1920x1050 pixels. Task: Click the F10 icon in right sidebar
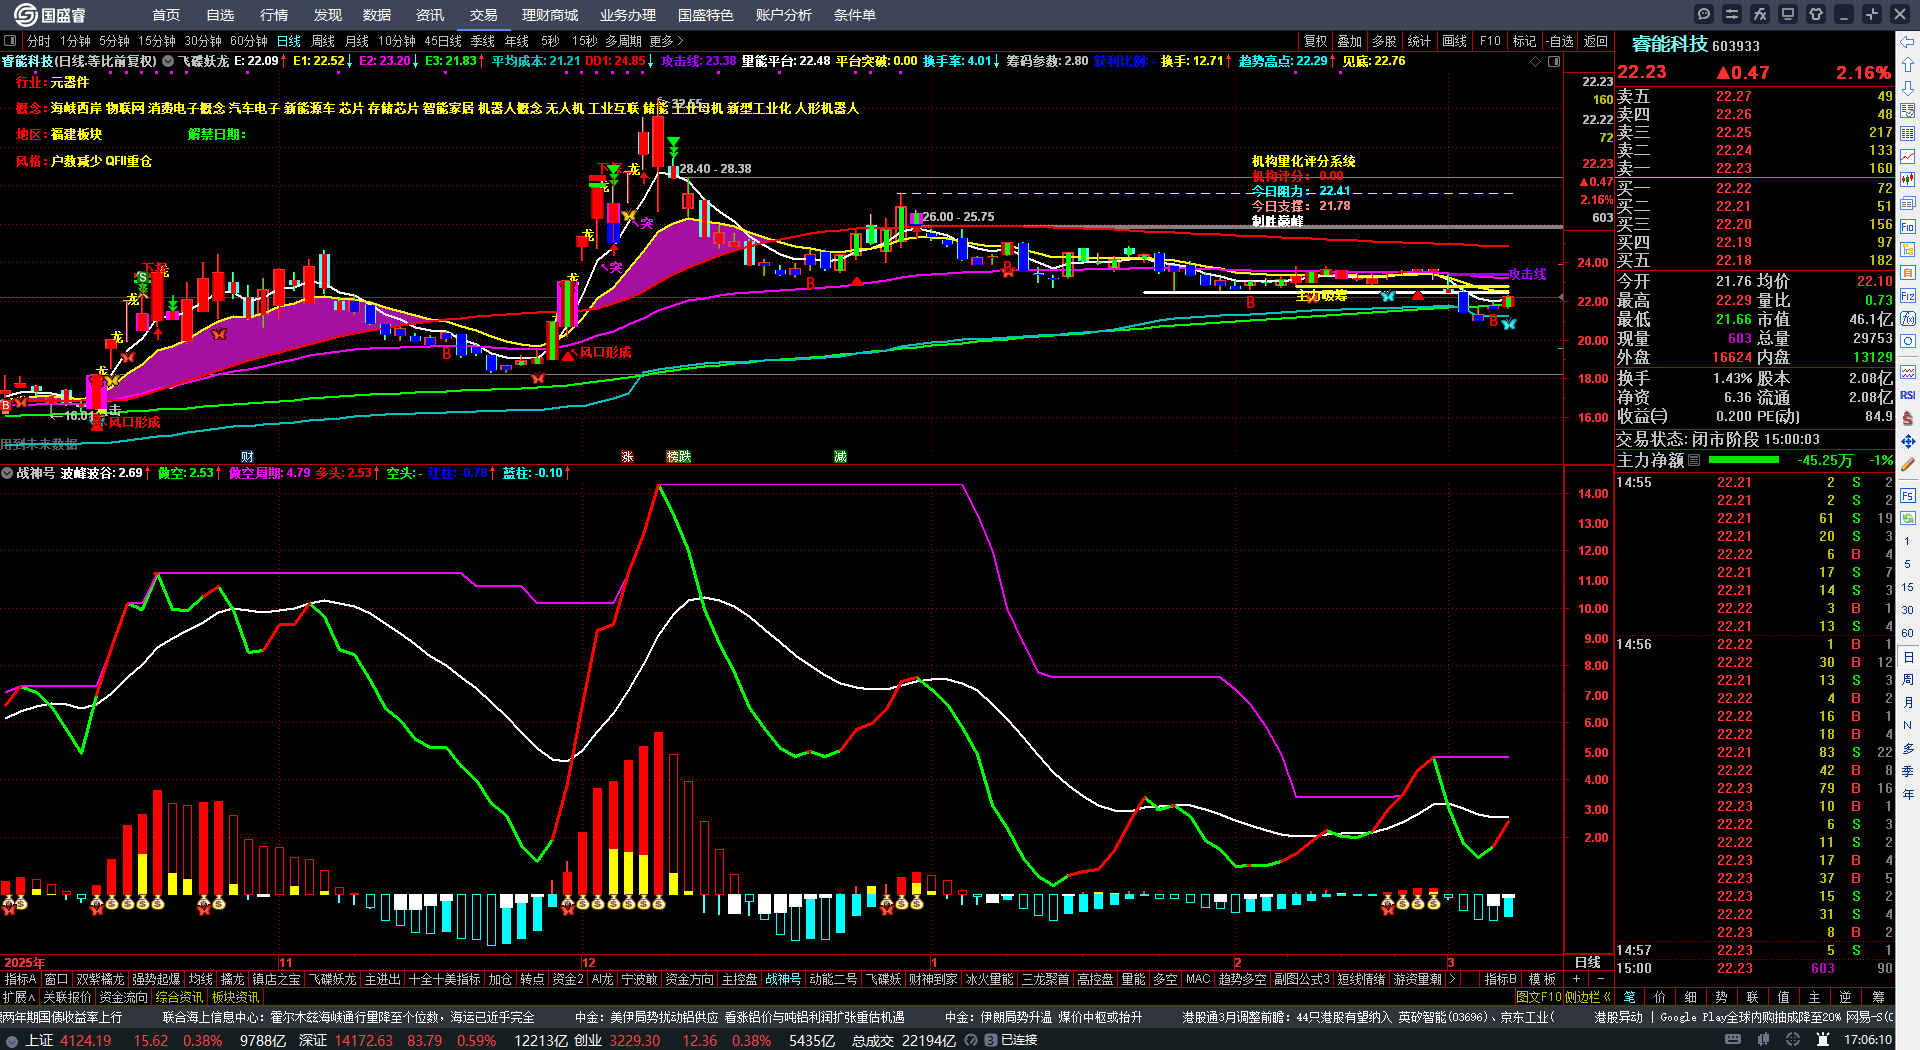[x=1908, y=226]
